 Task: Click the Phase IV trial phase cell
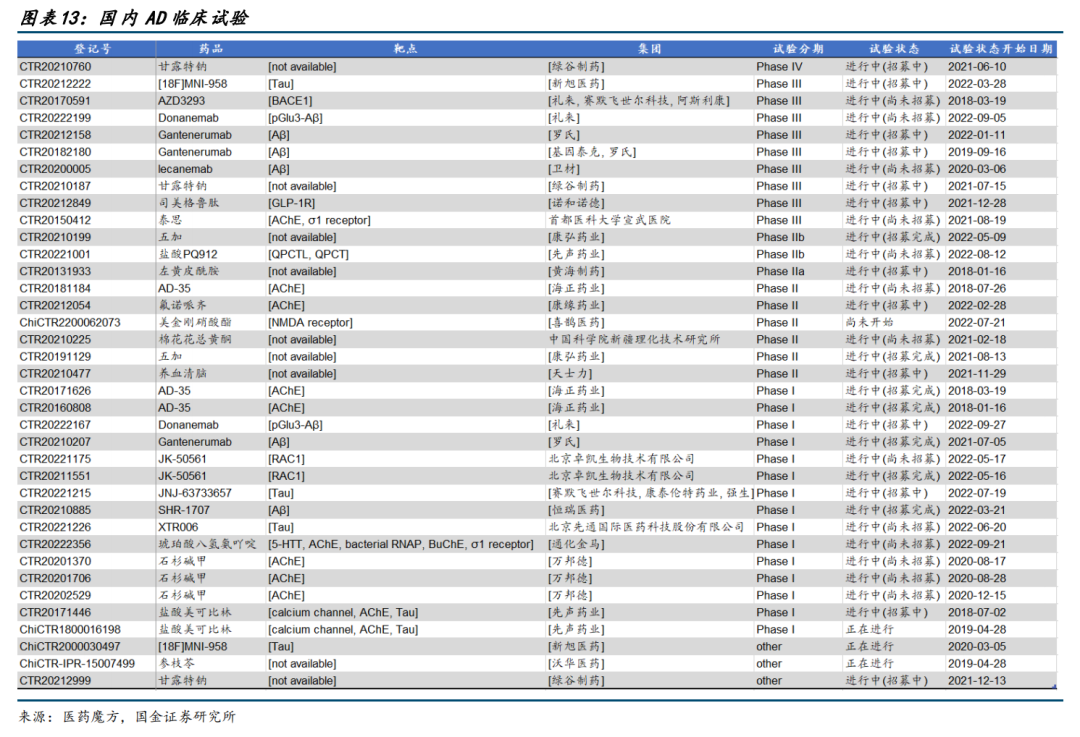tap(779, 67)
